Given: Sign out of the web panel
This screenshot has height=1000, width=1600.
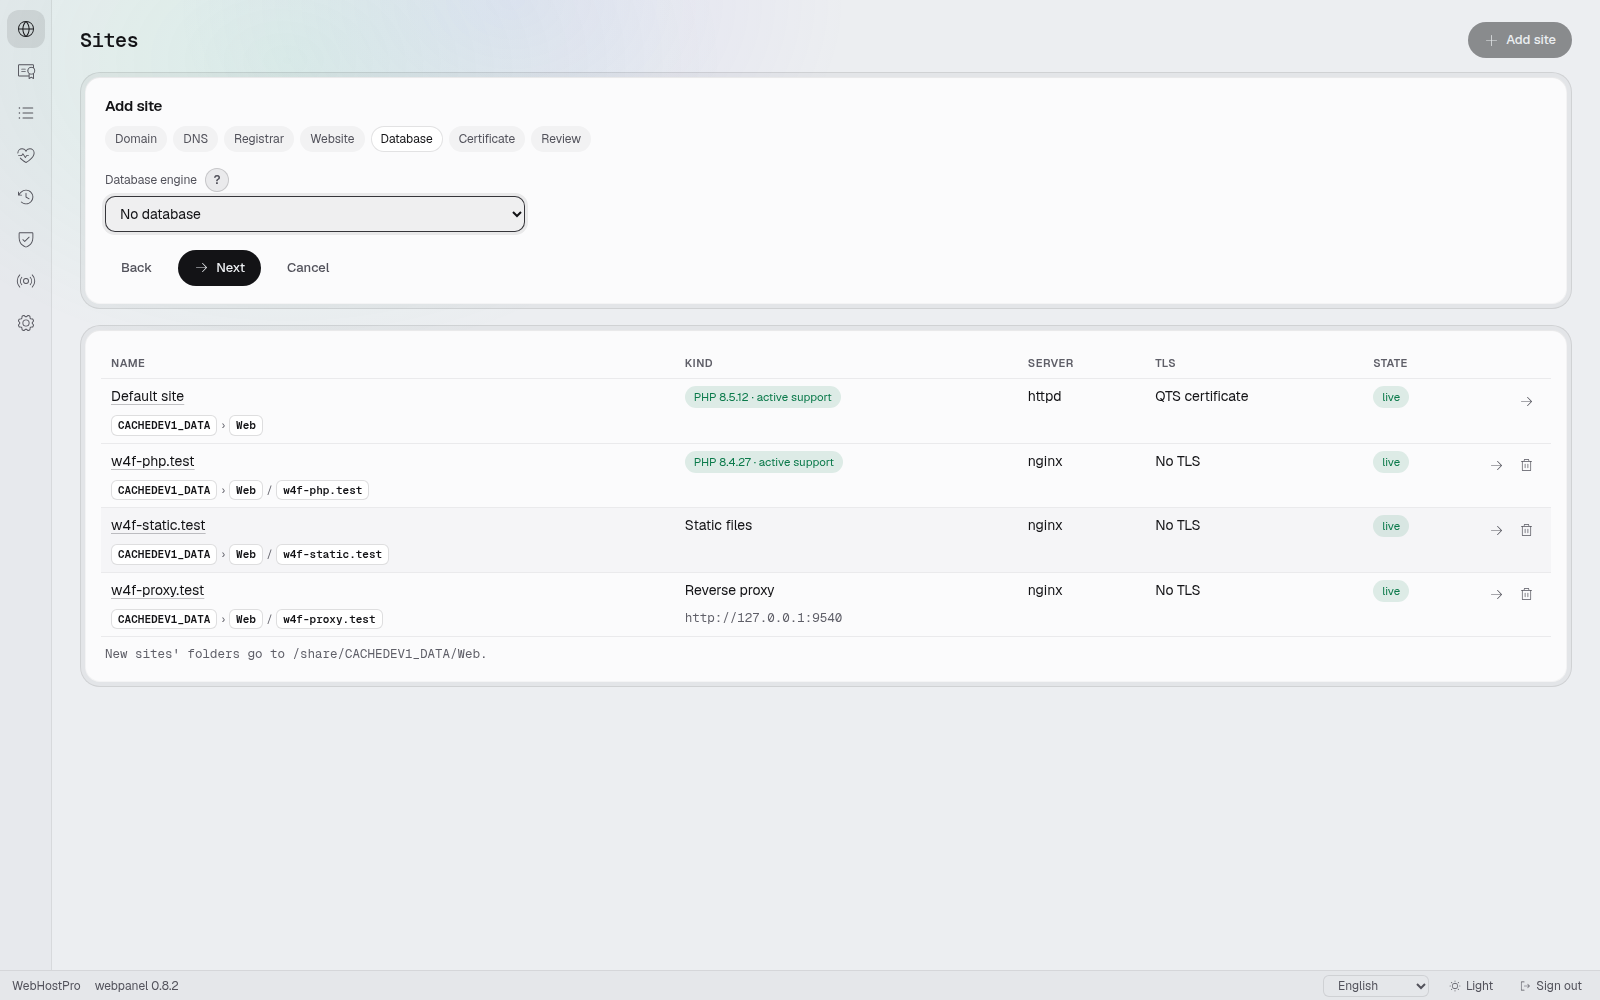Looking at the screenshot, I should click(x=1551, y=986).
